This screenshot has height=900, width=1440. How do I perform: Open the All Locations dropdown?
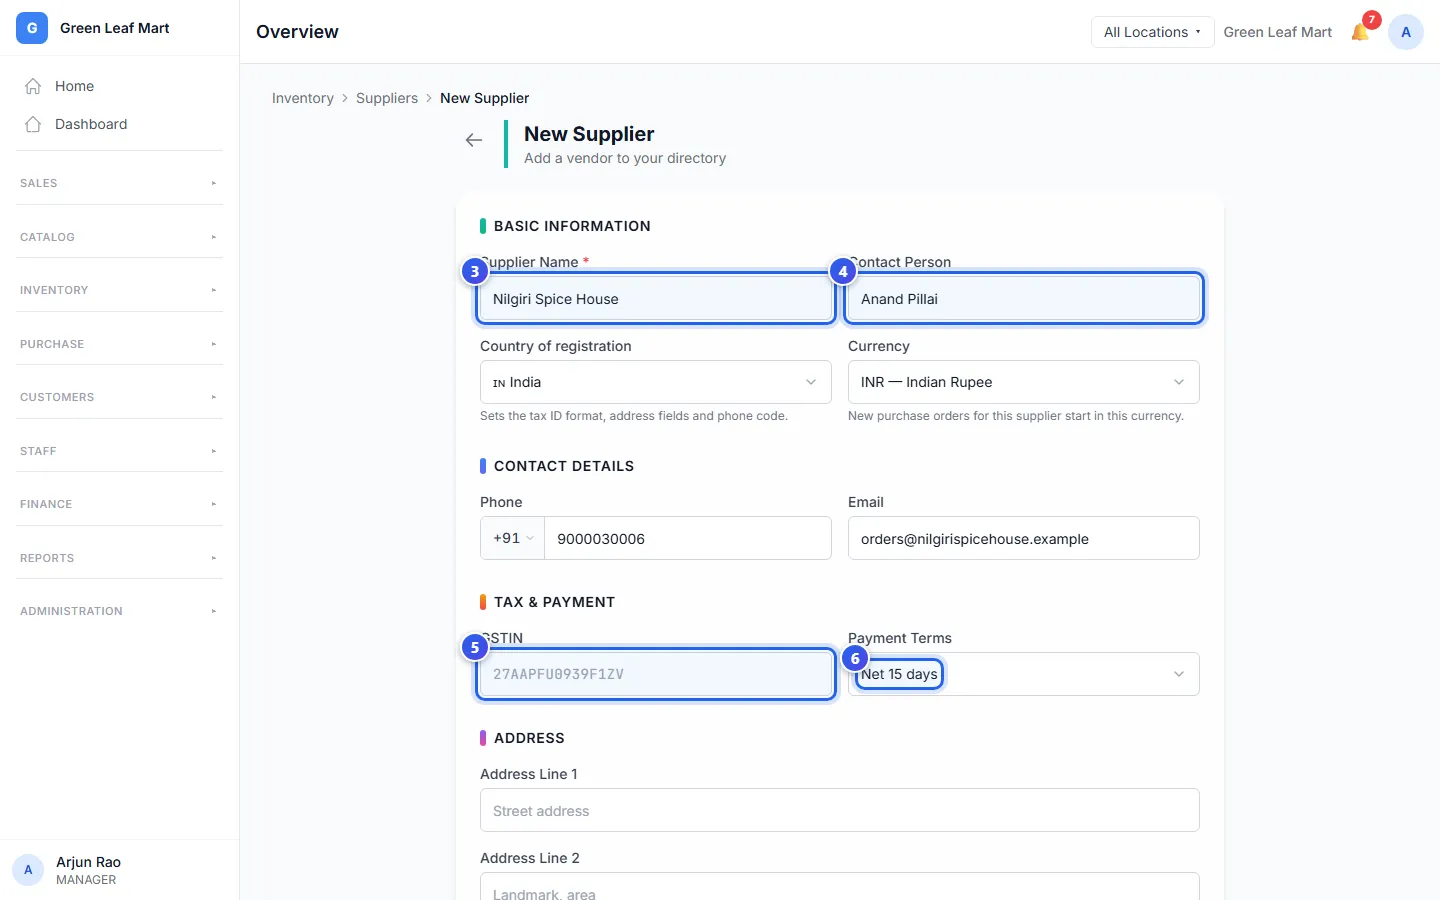click(1152, 32)
